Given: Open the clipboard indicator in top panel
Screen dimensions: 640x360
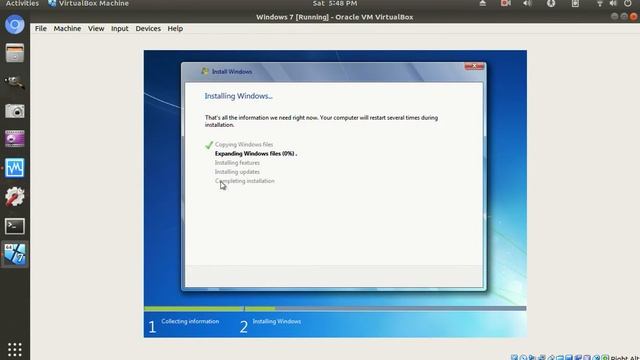Looking at the screenshot, I should click(x=575, y=4).
